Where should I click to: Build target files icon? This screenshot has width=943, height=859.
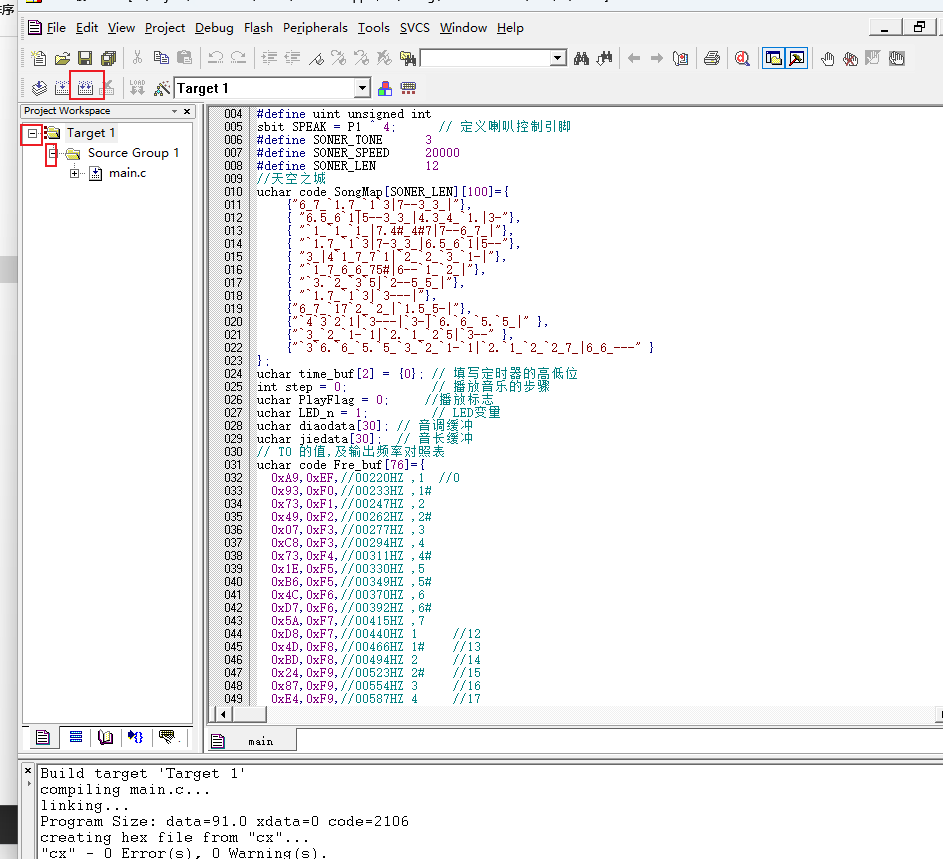[x=62, y=88]
